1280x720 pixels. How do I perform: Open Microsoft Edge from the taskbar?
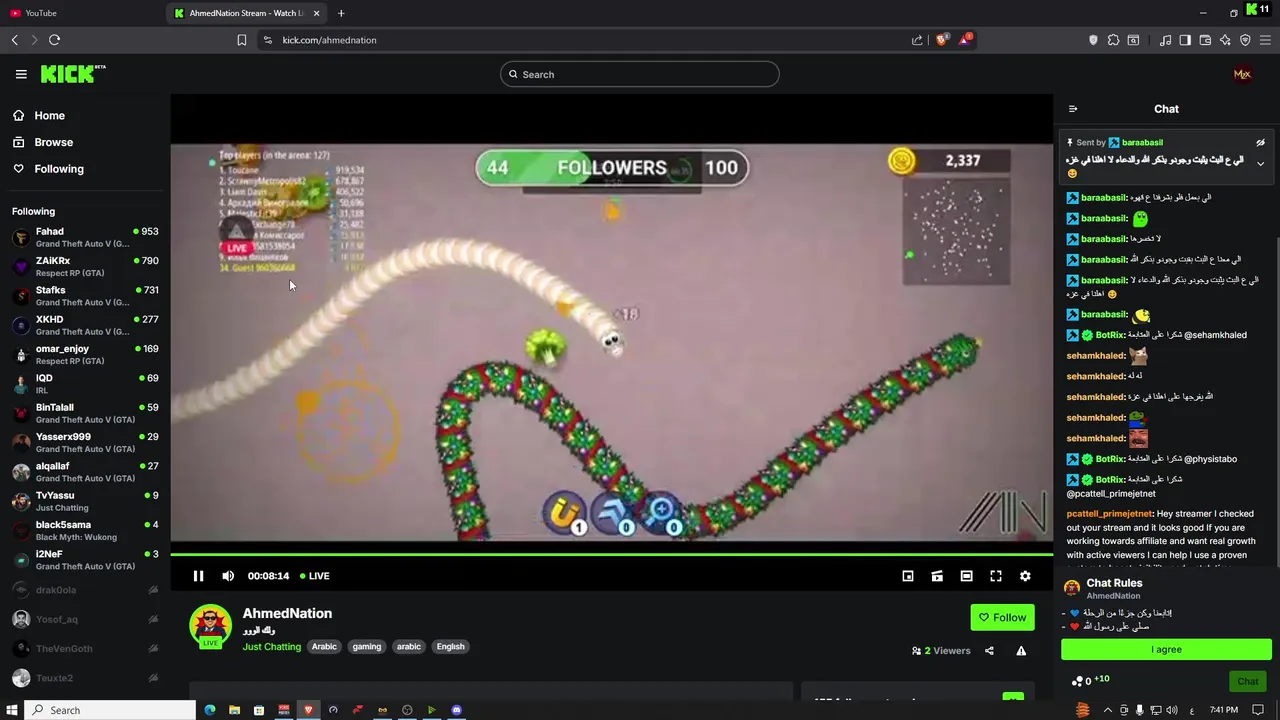210,710
